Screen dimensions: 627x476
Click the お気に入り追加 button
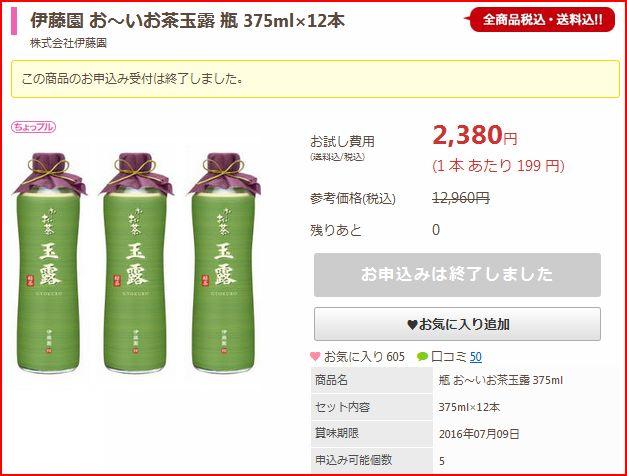pos(457,324)
